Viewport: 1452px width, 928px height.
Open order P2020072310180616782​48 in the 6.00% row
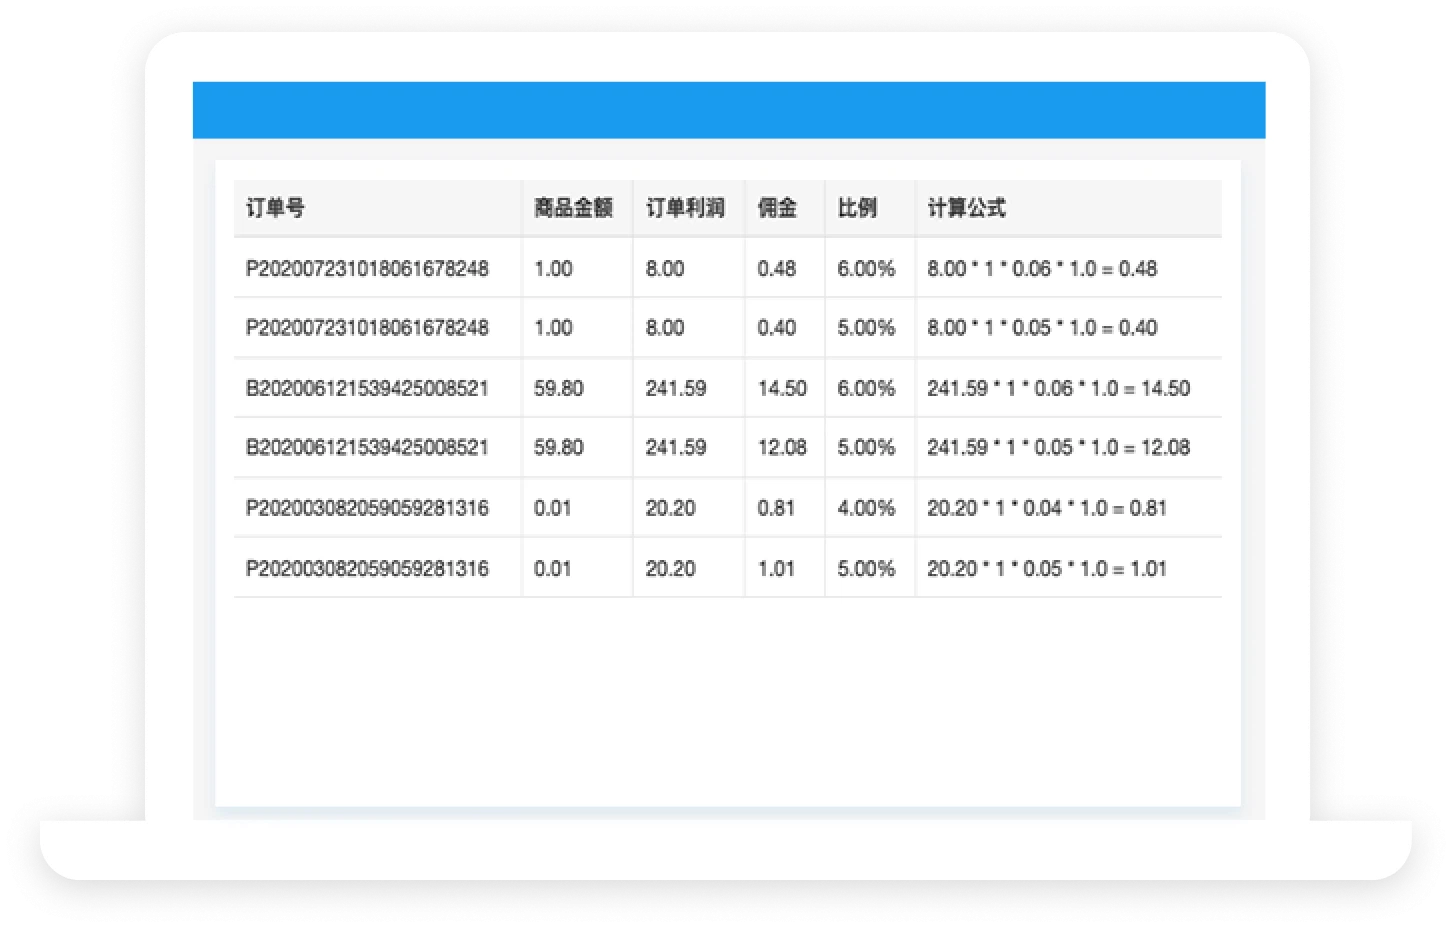pyautogui.click(x=367, y=268)
